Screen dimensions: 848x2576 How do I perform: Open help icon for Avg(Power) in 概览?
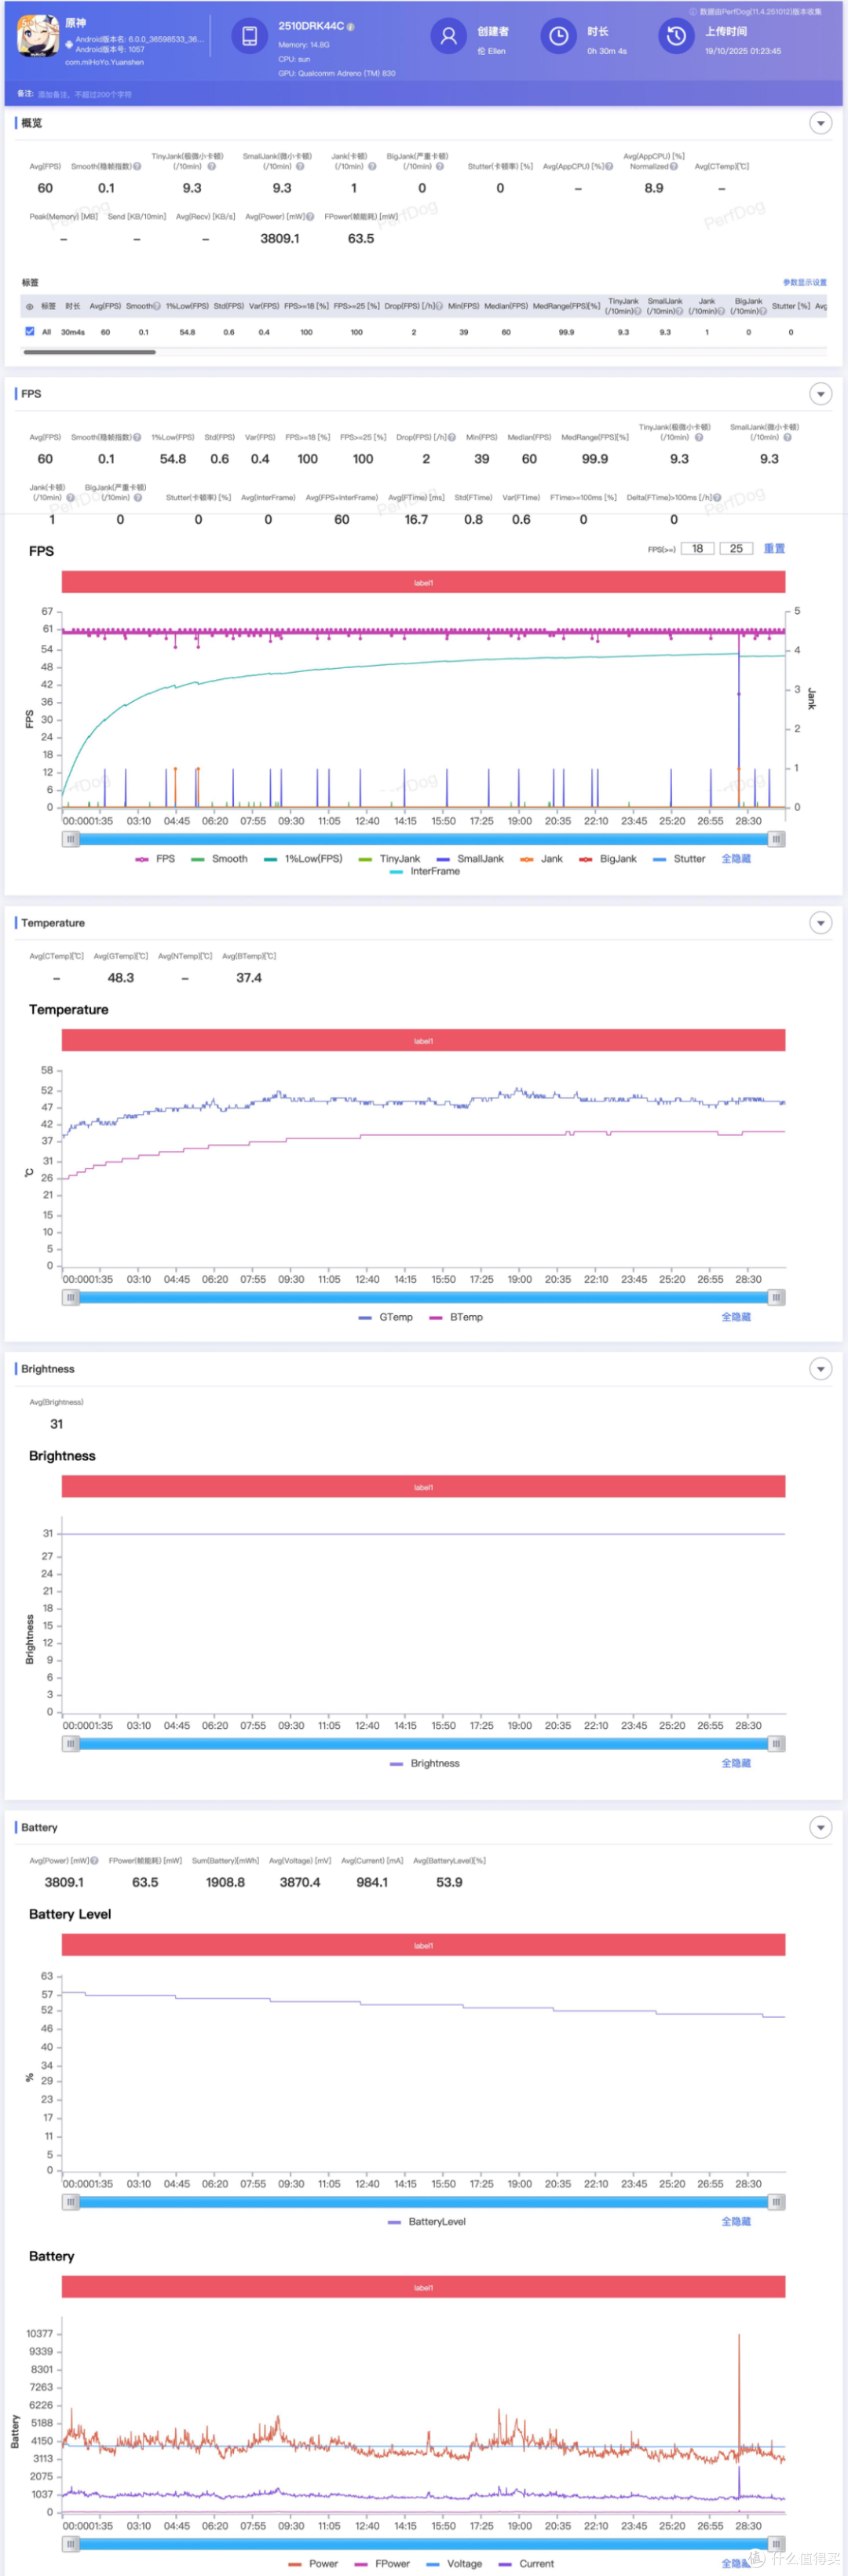click(x=310, y=217)
